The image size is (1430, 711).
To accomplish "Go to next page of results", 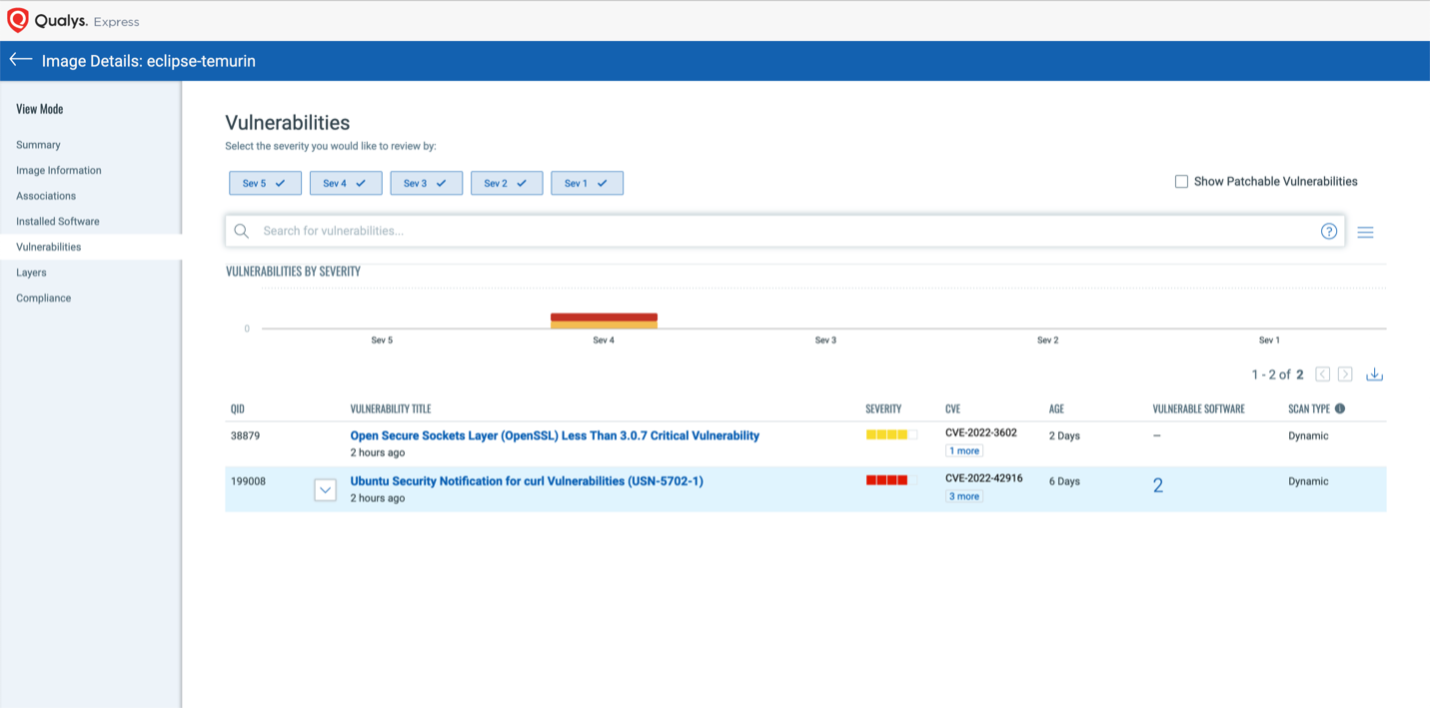I will (1345, 374).
